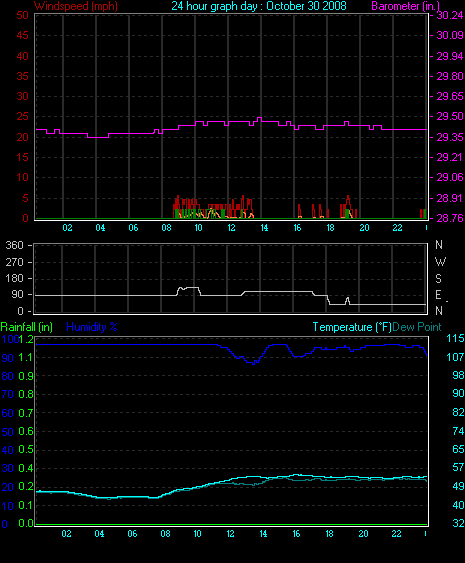
Task: Click the E compass direction label
Action: [x=438, y=295]
